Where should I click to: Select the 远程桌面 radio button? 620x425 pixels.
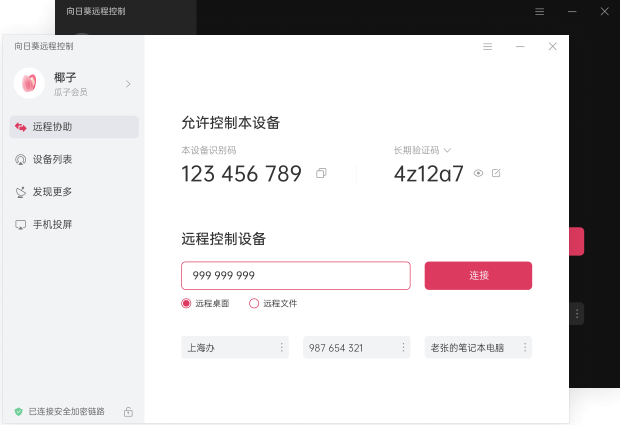186,303
